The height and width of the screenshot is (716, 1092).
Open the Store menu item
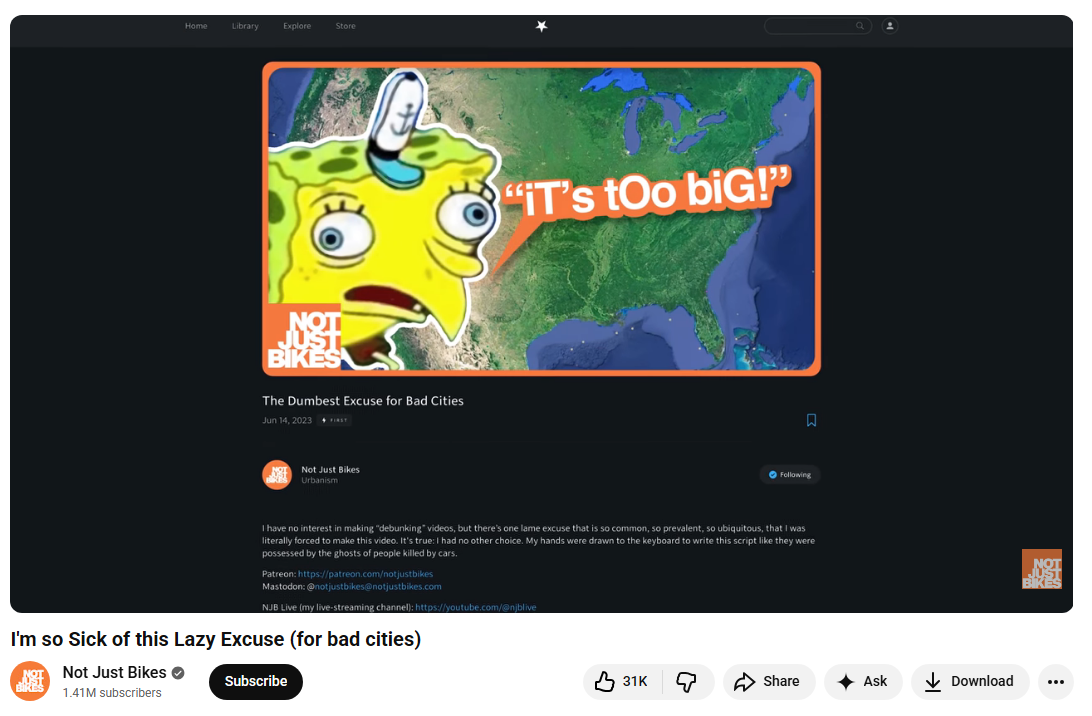345,26
